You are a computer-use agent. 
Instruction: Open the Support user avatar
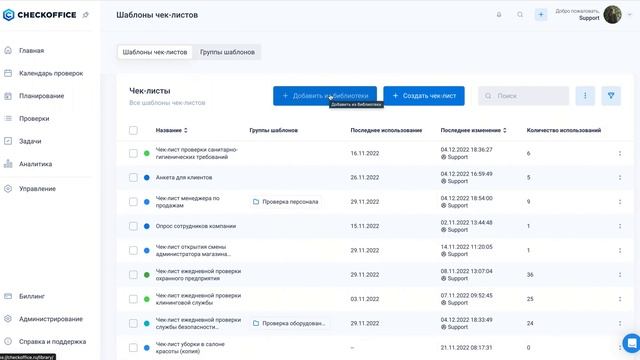[x=612, y=15]
